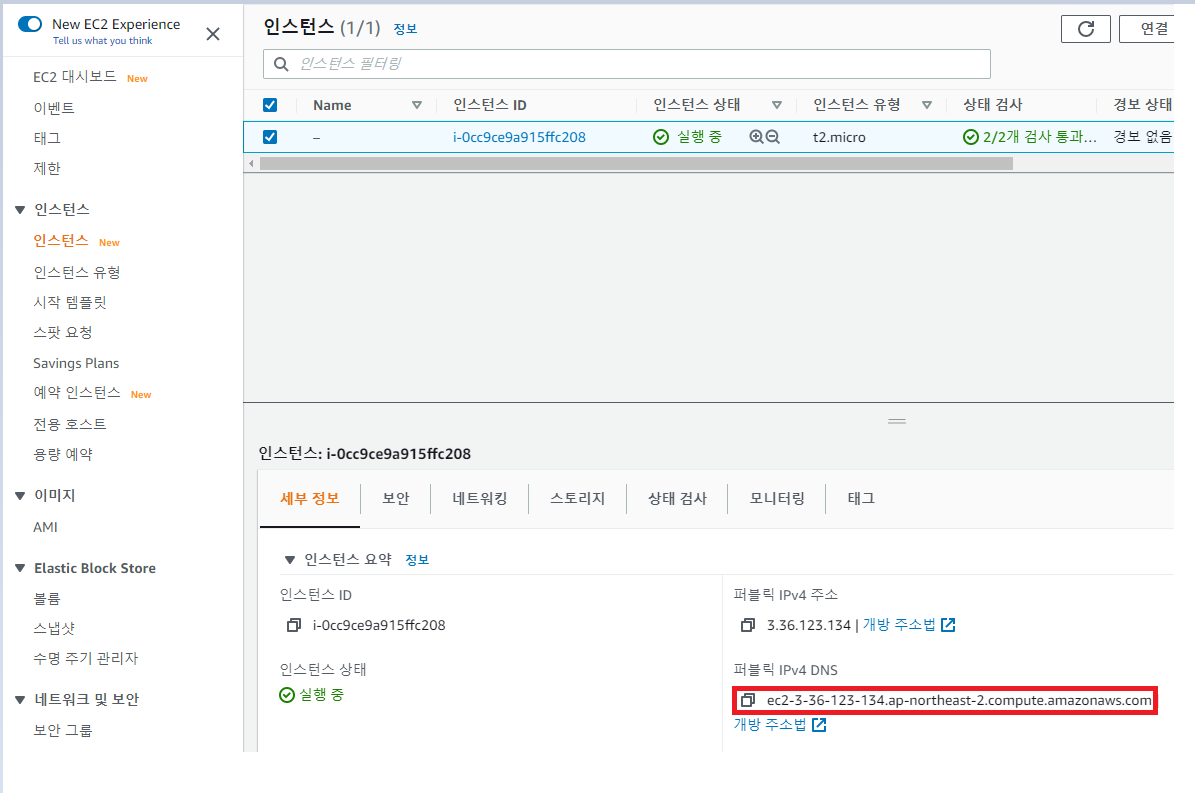Open EC2 대시보드 in sidebar
The height and width of the screenshot is (793, 1195).
75,77
